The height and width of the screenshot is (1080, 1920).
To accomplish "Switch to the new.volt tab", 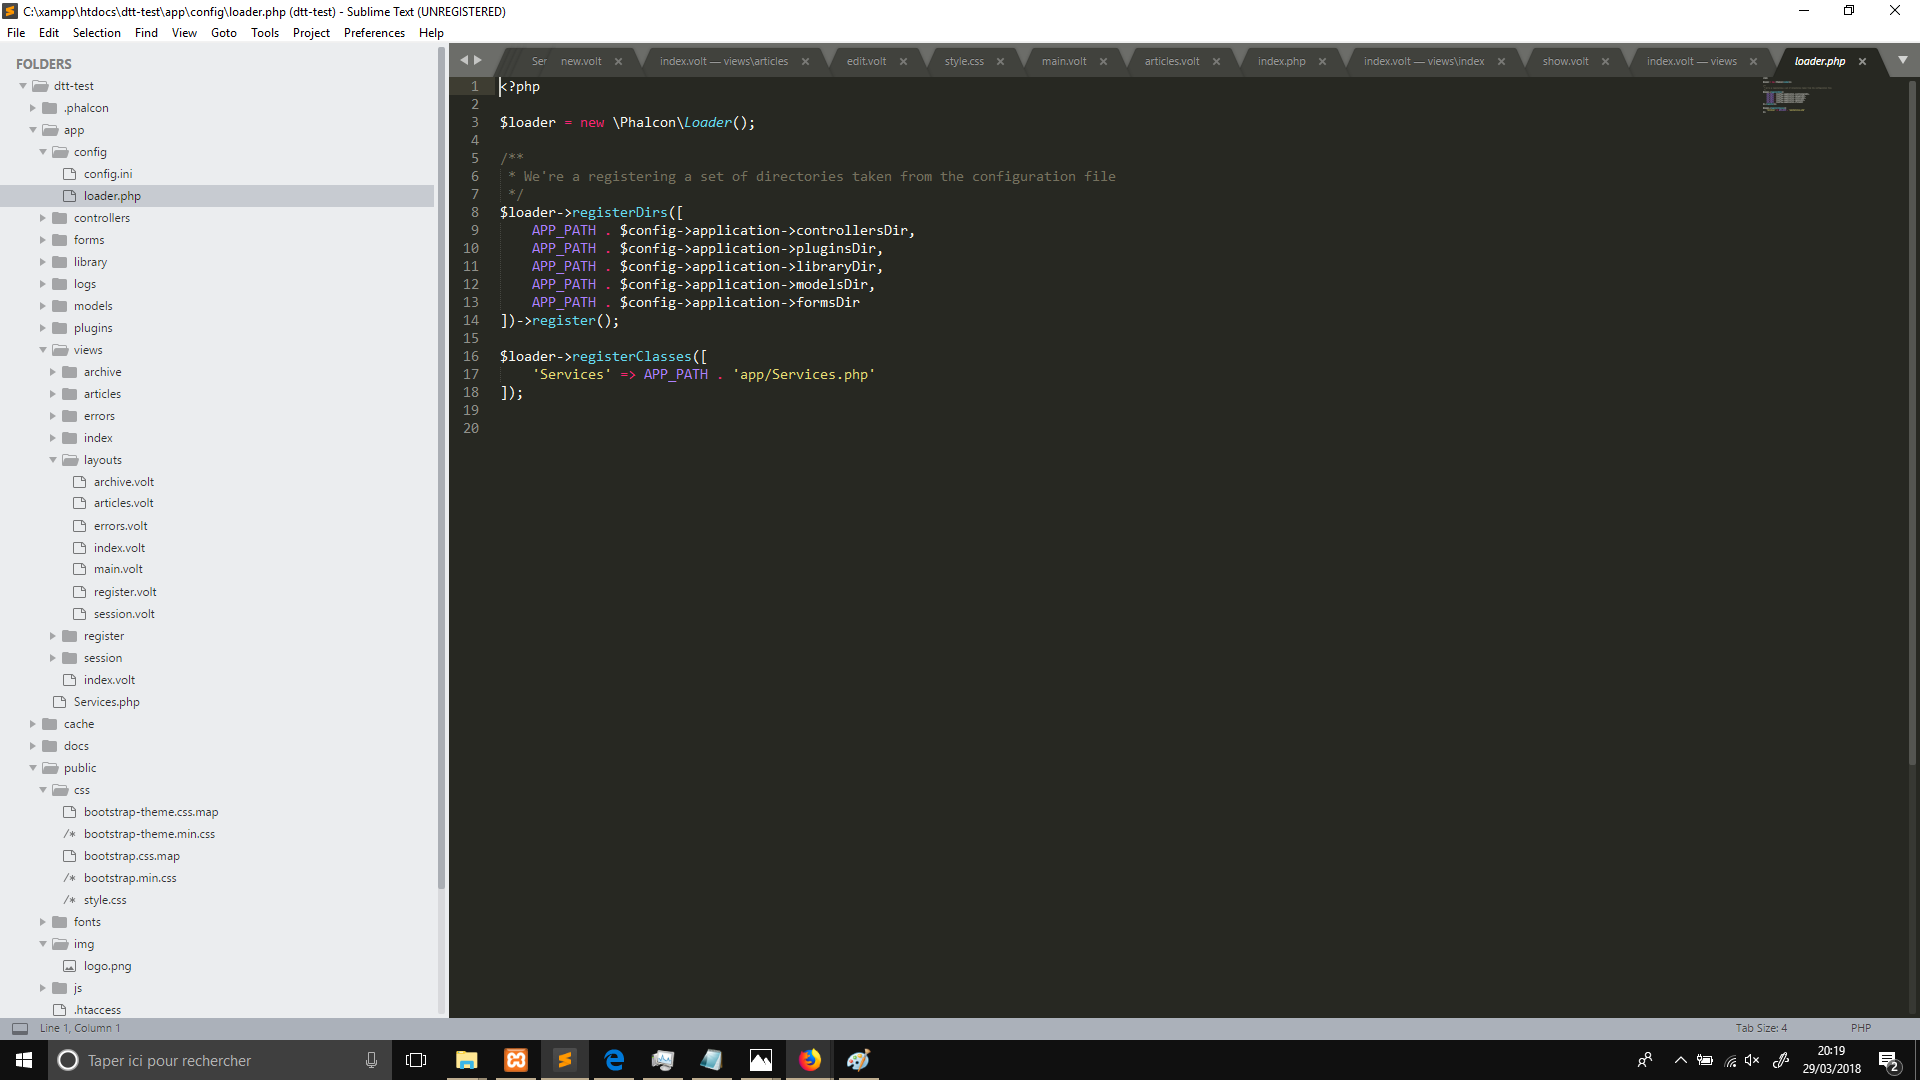I will [x=581, y=62].
